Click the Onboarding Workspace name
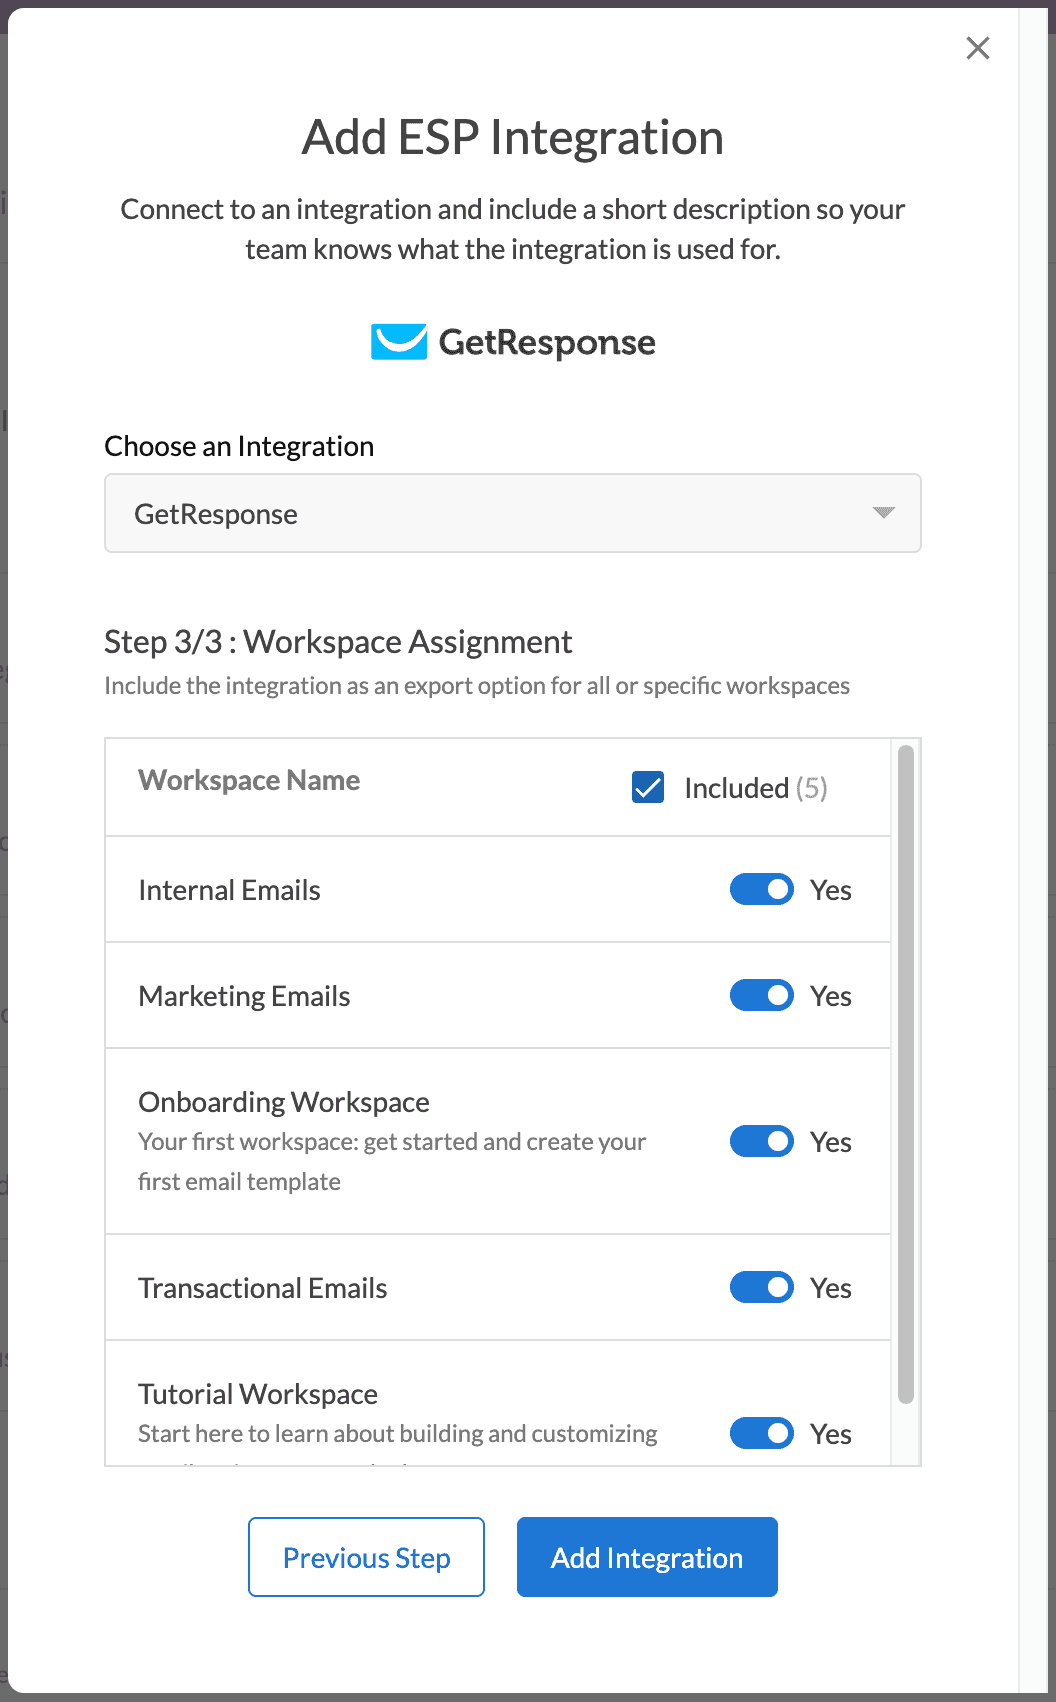 tap(284, 1102)
